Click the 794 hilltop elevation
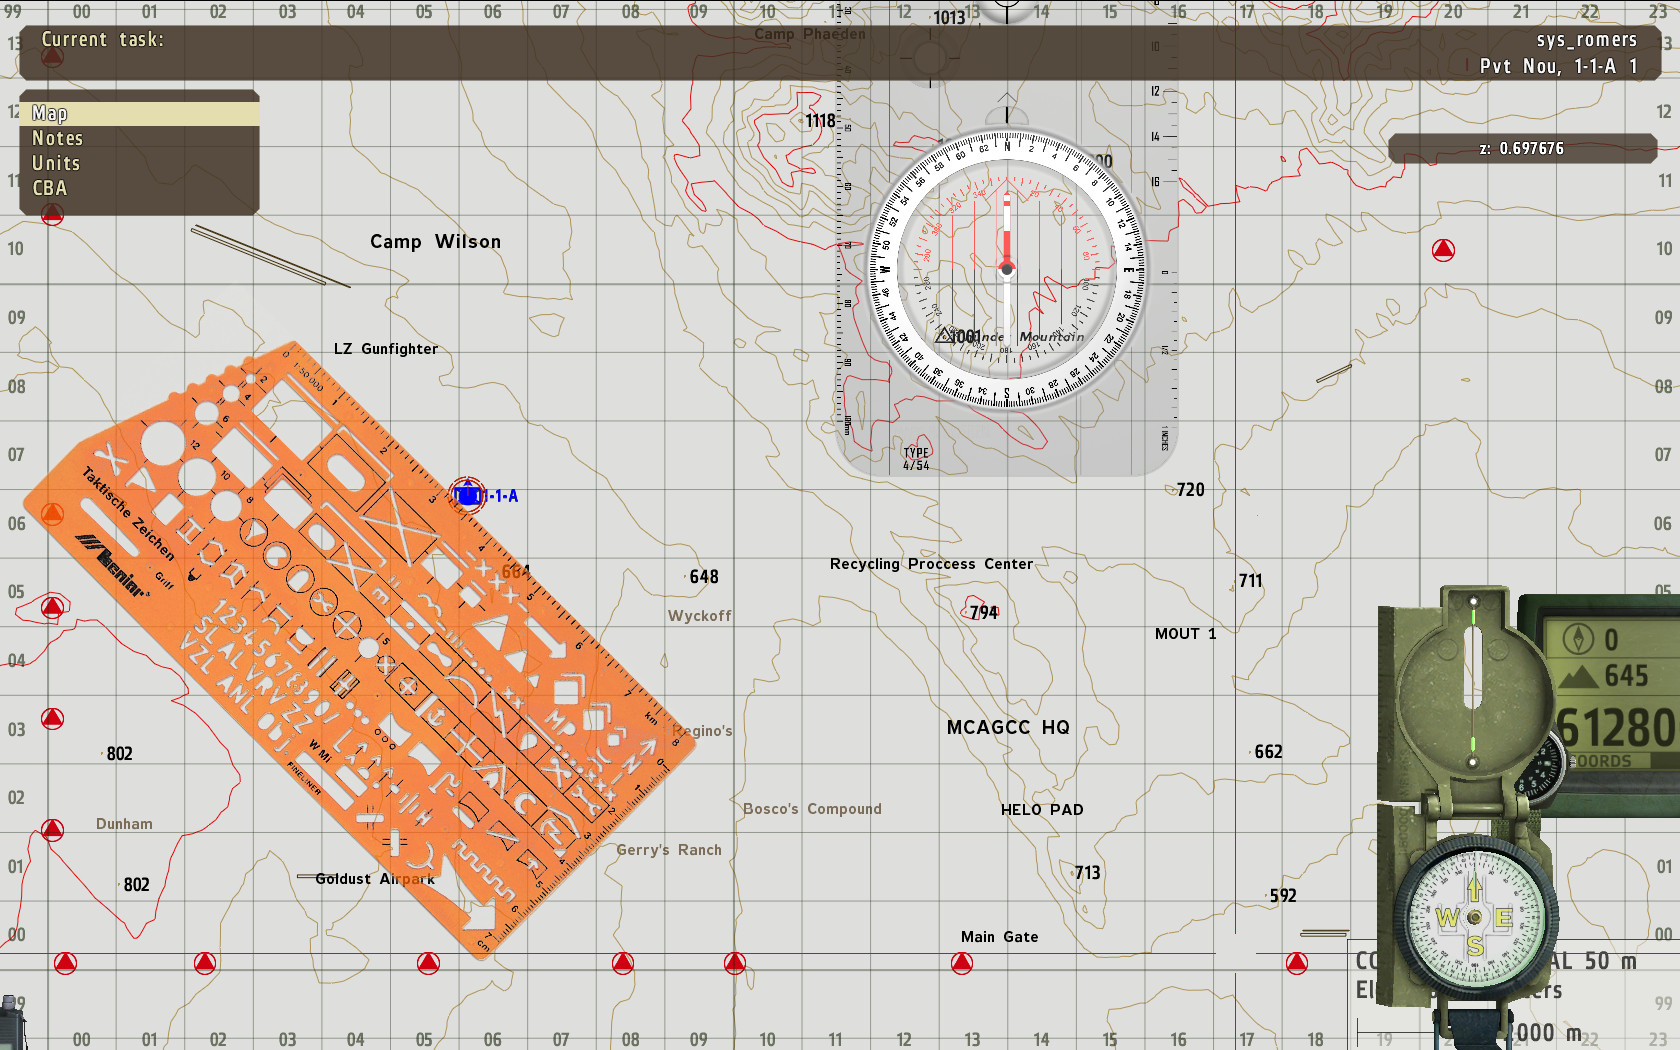The image size is (1680, 1050). coord(984,613)
